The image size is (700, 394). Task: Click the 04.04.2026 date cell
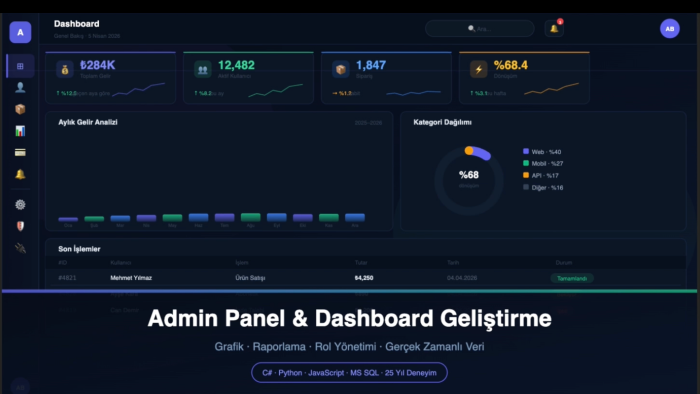[x=462, y=278]
